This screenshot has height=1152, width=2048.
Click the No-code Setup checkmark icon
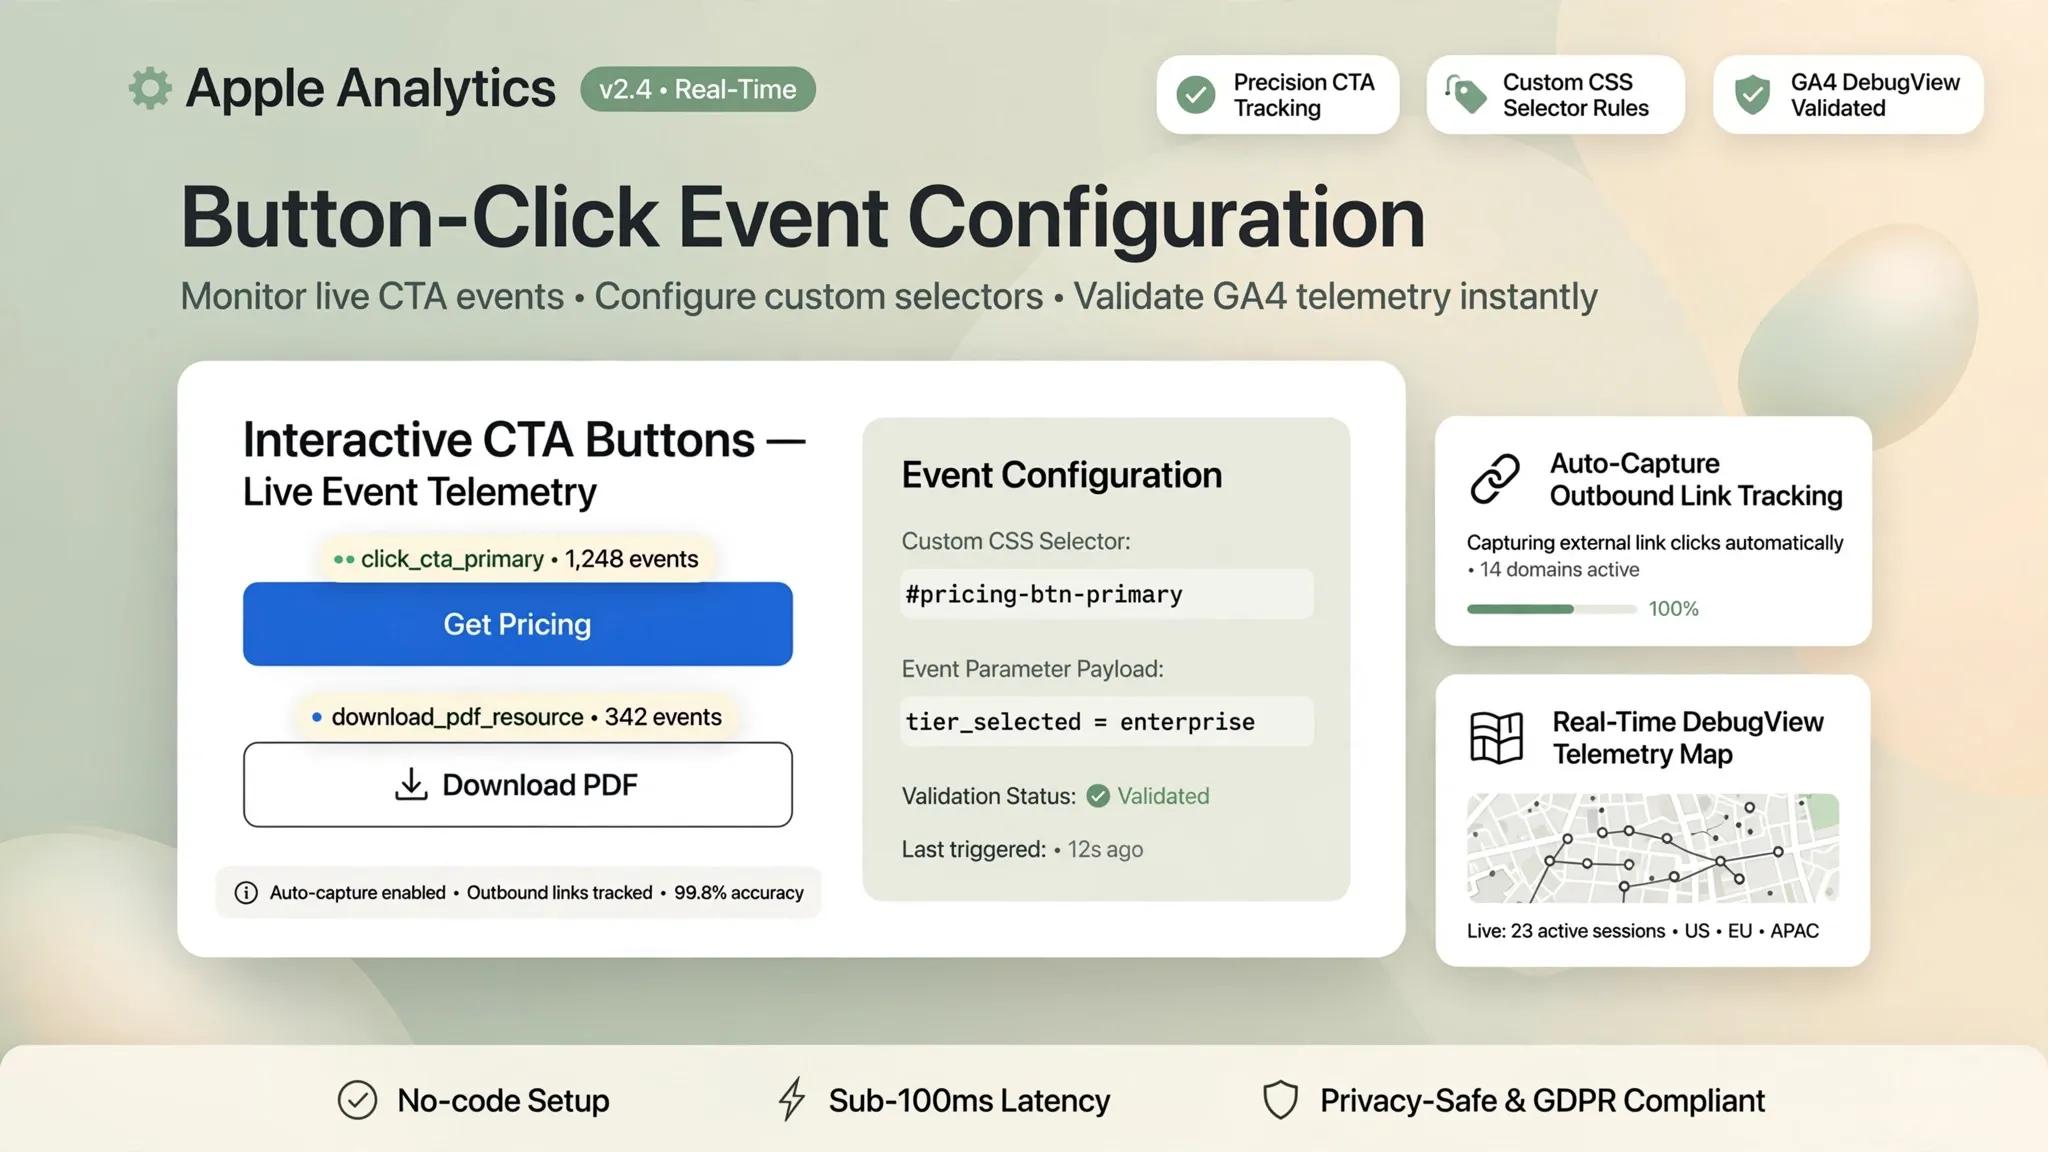[x=357, y=1100]
